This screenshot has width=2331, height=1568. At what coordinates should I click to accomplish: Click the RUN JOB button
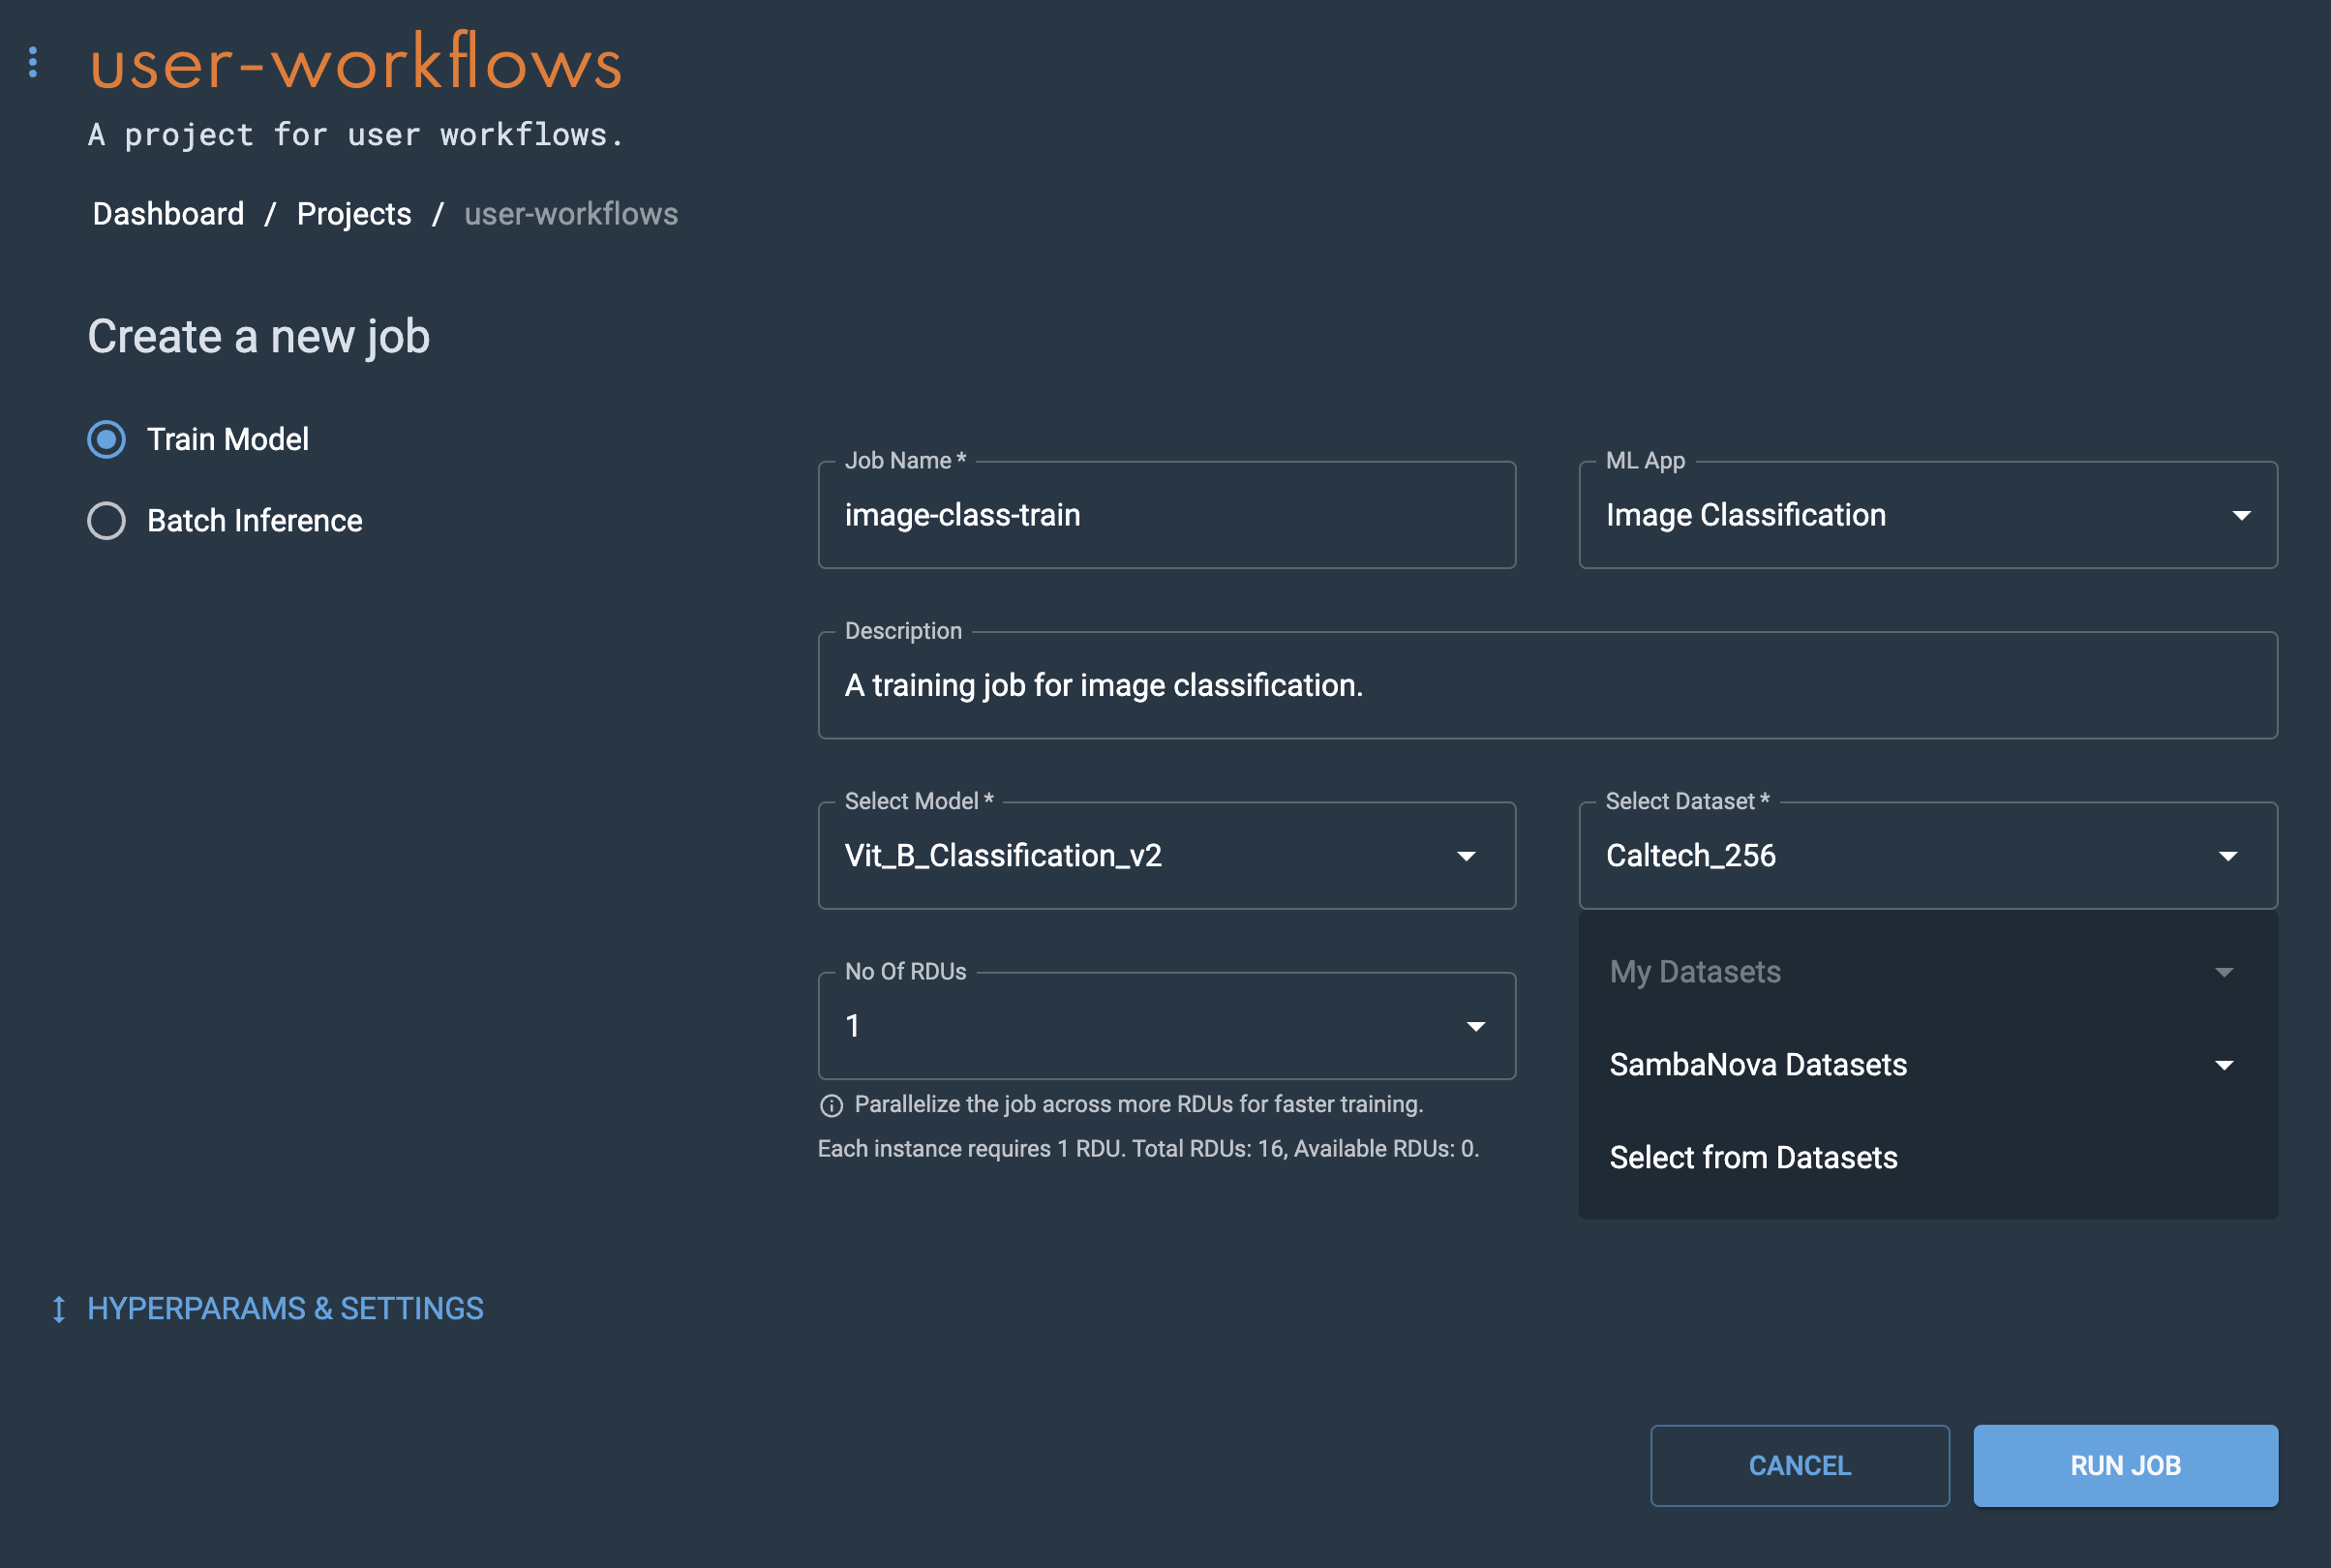click(2125, 1464)
